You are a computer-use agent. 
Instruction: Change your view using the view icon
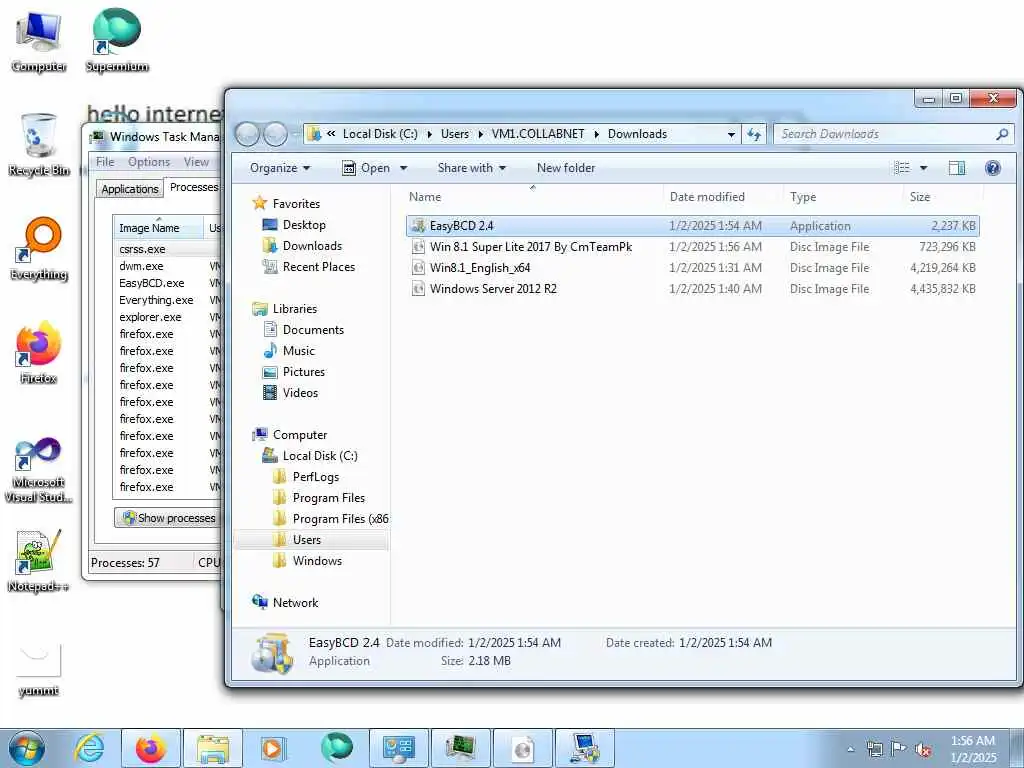(x=902, y=168)
